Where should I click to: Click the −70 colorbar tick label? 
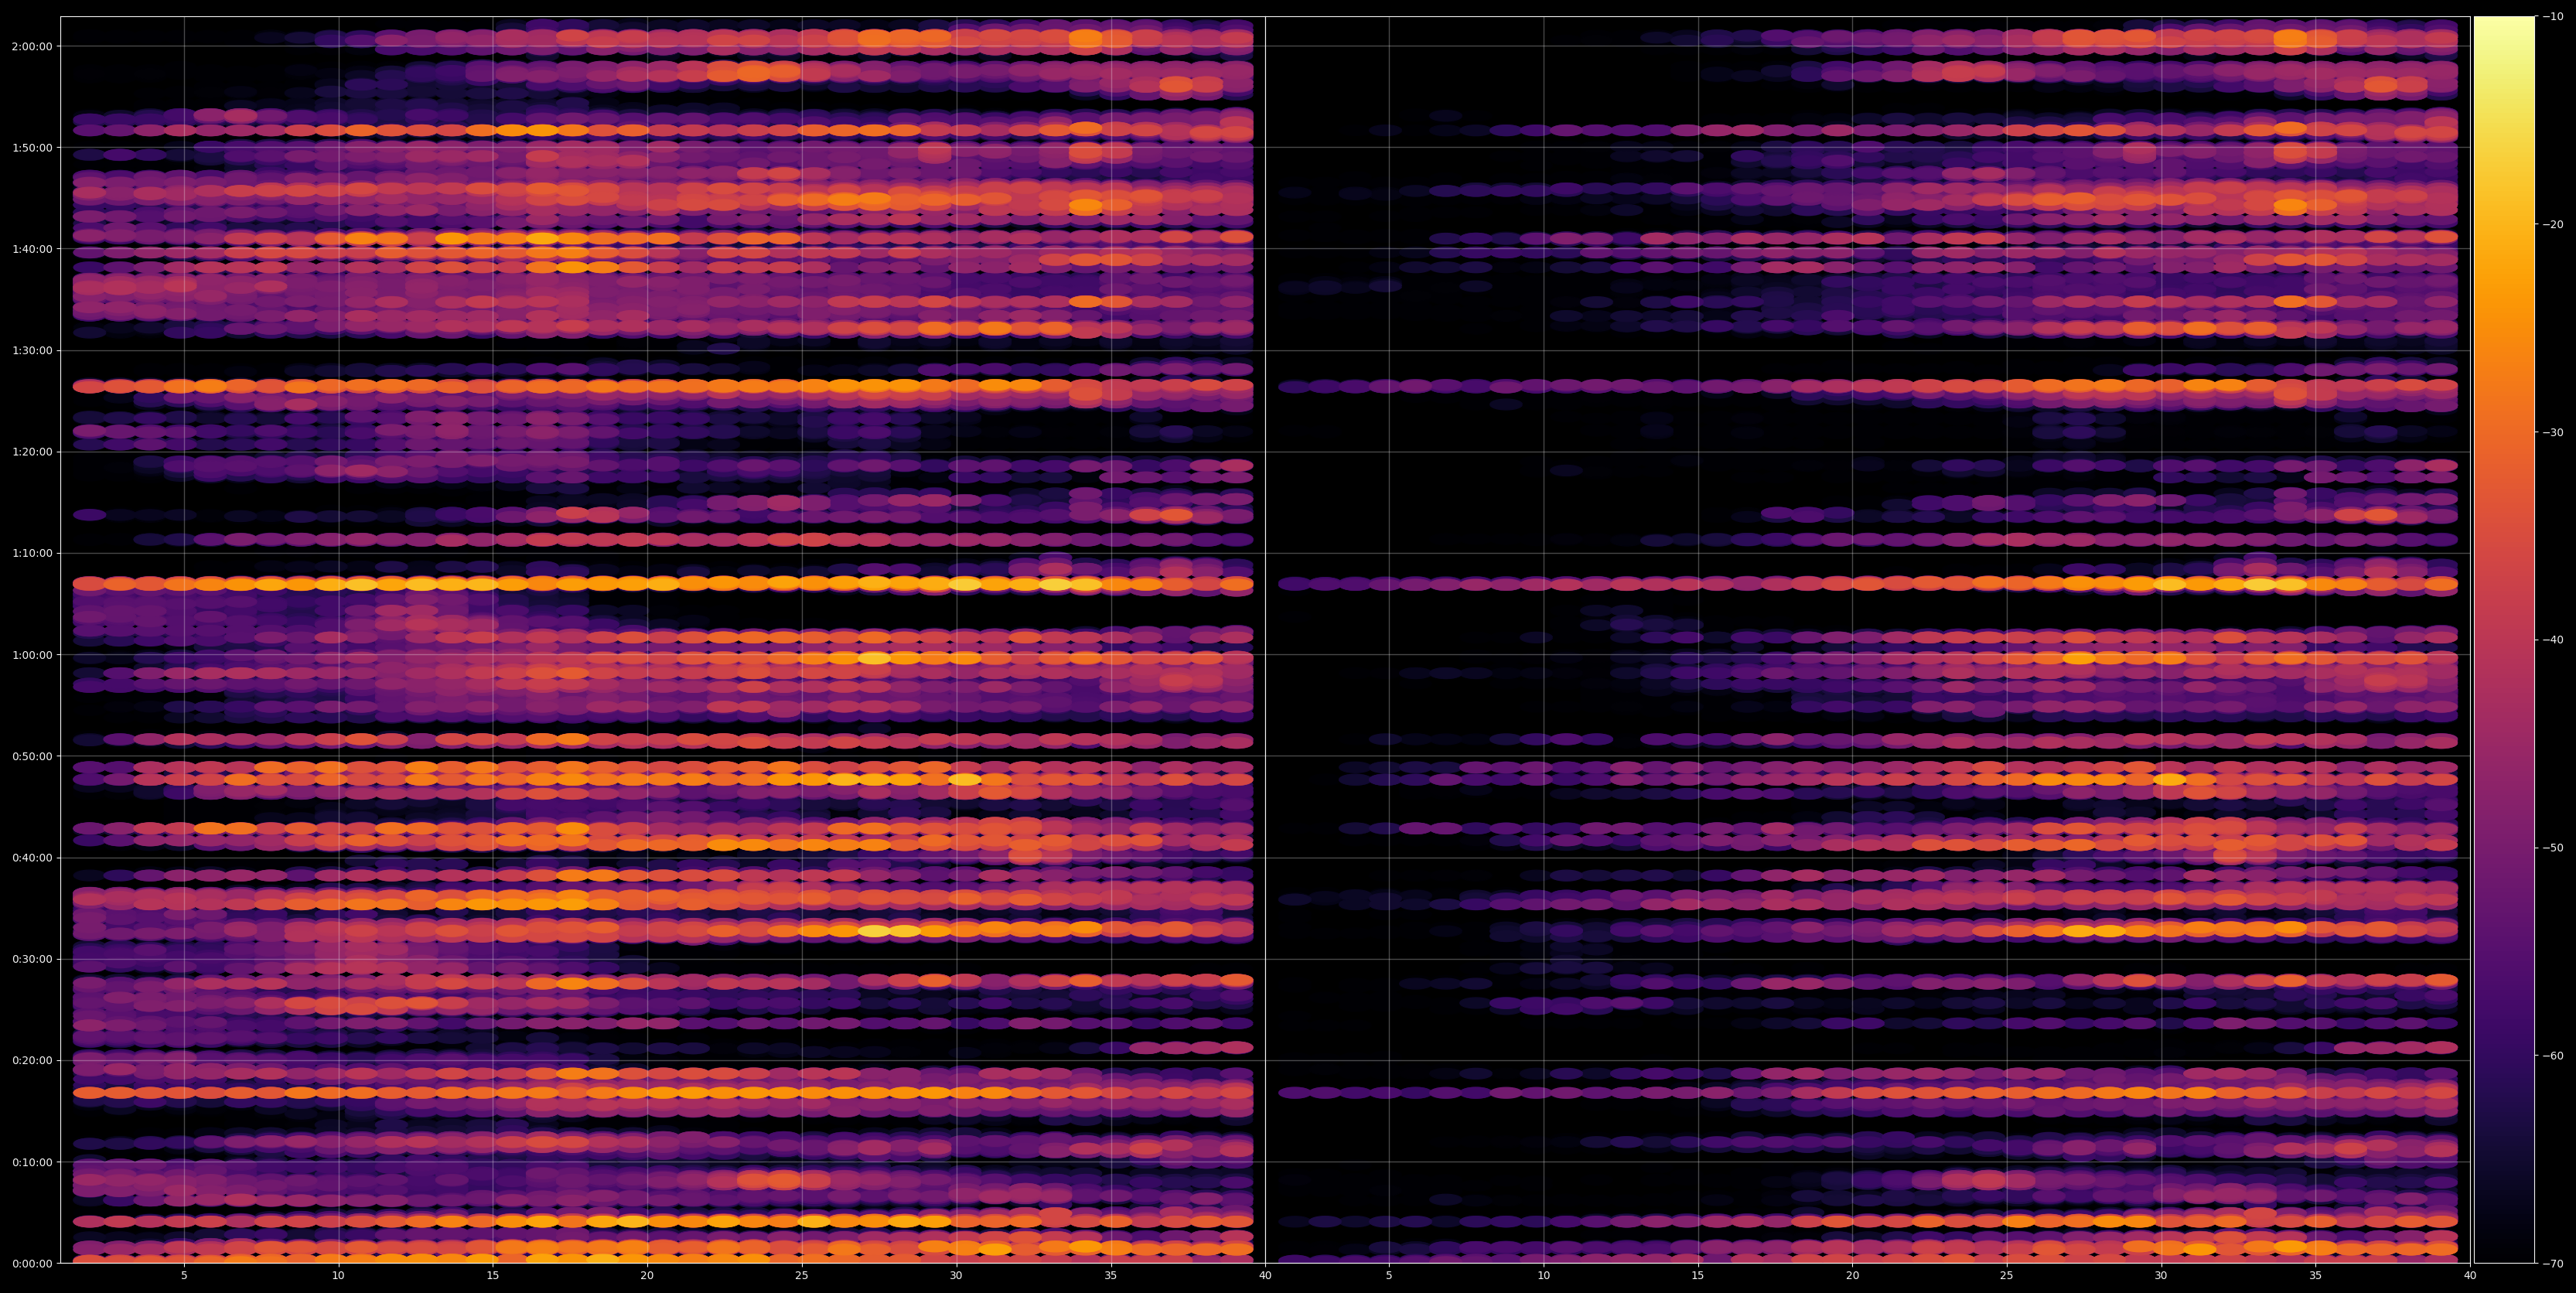pyautogui.click(x=2553, y=1264)
